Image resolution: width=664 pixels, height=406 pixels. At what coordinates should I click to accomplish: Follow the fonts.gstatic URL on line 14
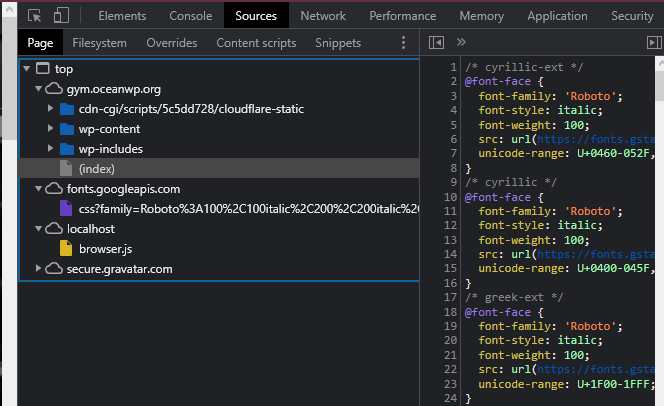coord(596,254)
